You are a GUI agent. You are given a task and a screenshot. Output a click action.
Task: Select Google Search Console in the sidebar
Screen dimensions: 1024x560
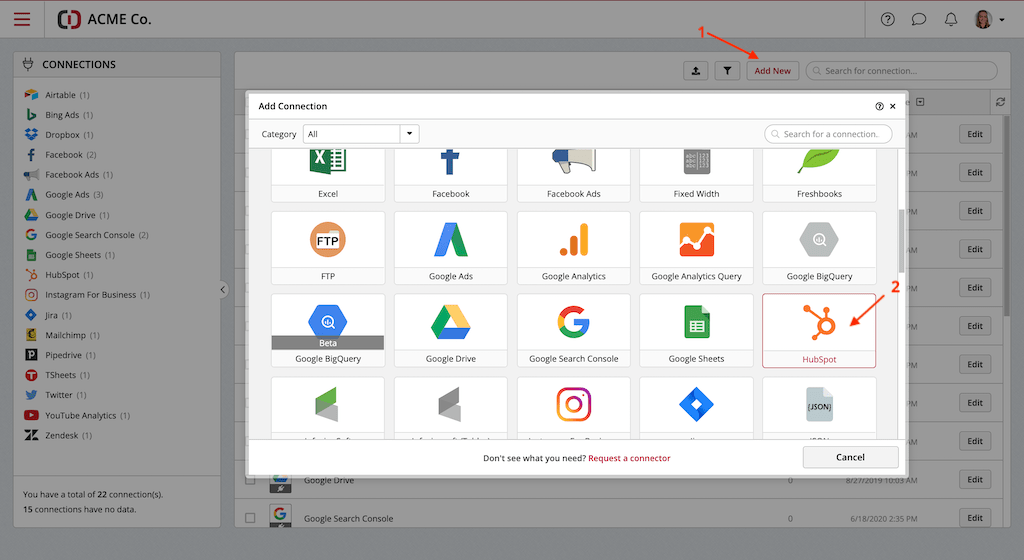(x=87, y=235)
